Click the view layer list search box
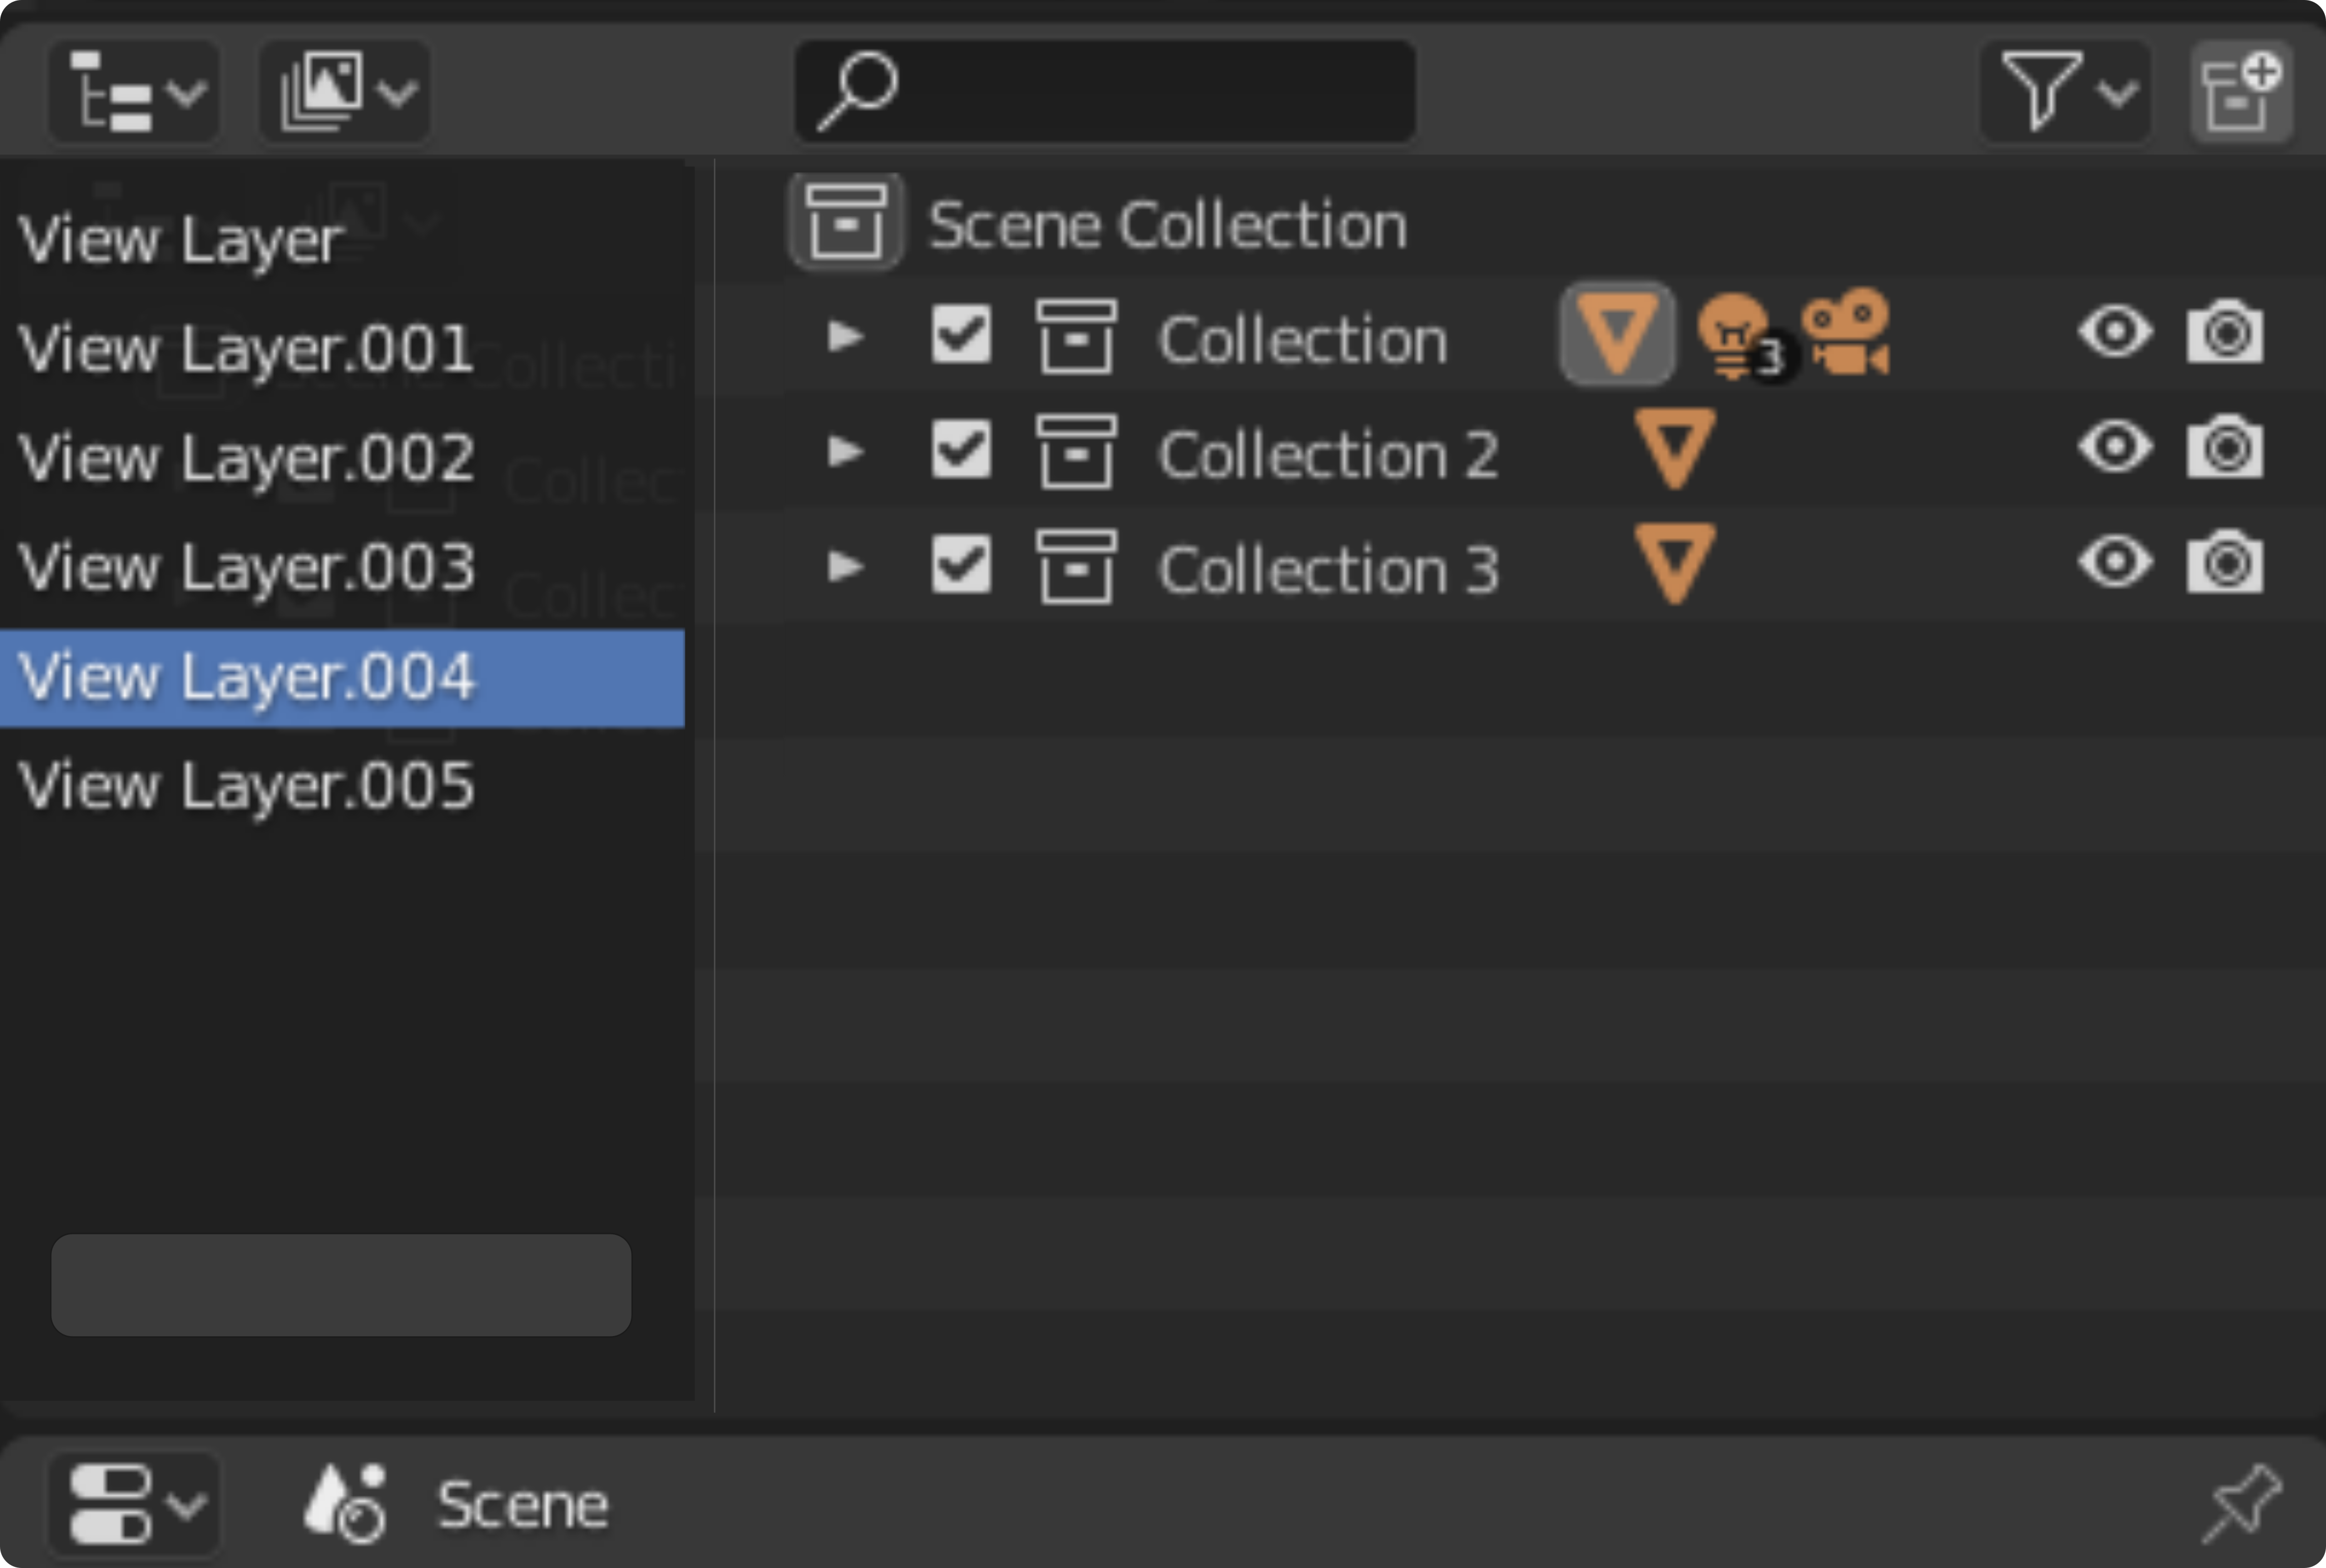Image resolution: width=2326 pixels, height=1568 pixels. coord(341,1285)
